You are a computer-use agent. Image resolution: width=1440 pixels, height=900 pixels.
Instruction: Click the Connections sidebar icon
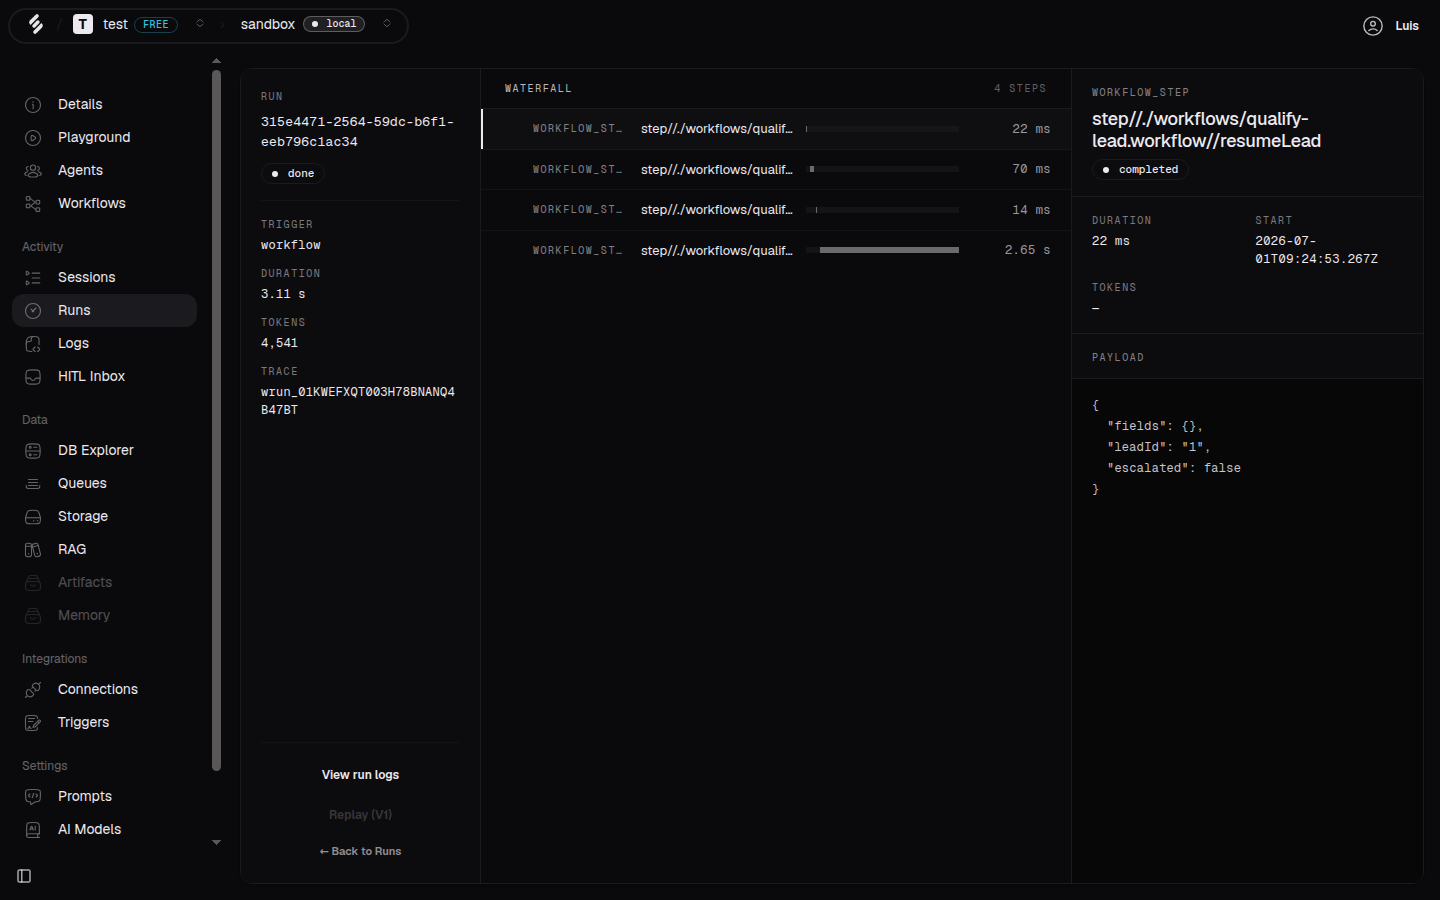33,689
